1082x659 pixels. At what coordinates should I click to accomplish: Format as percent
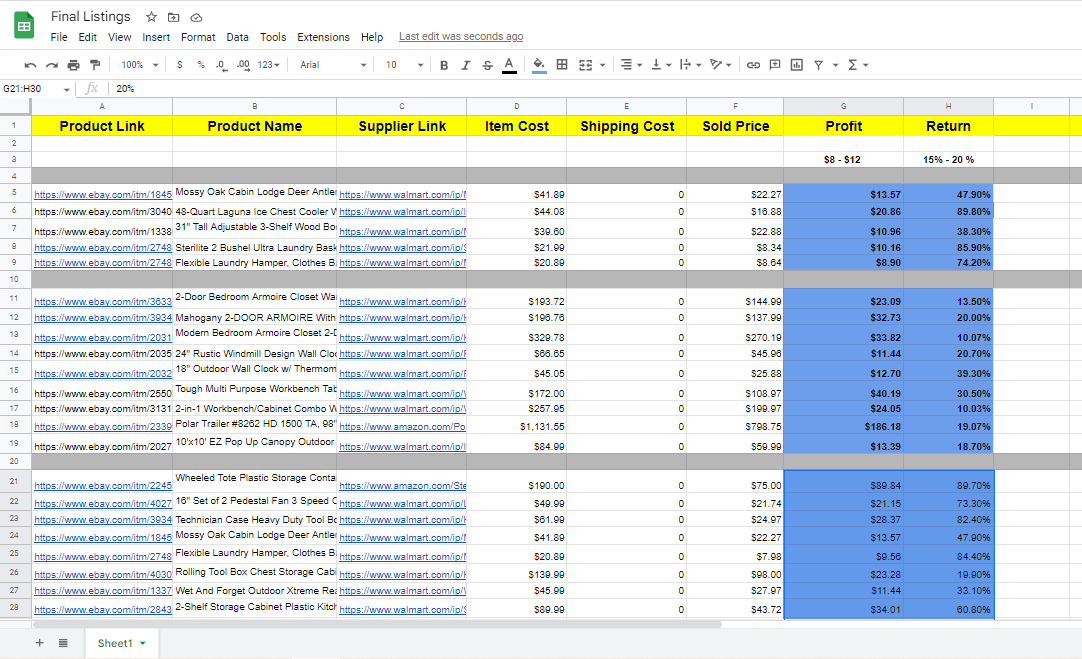pos(201,65)
